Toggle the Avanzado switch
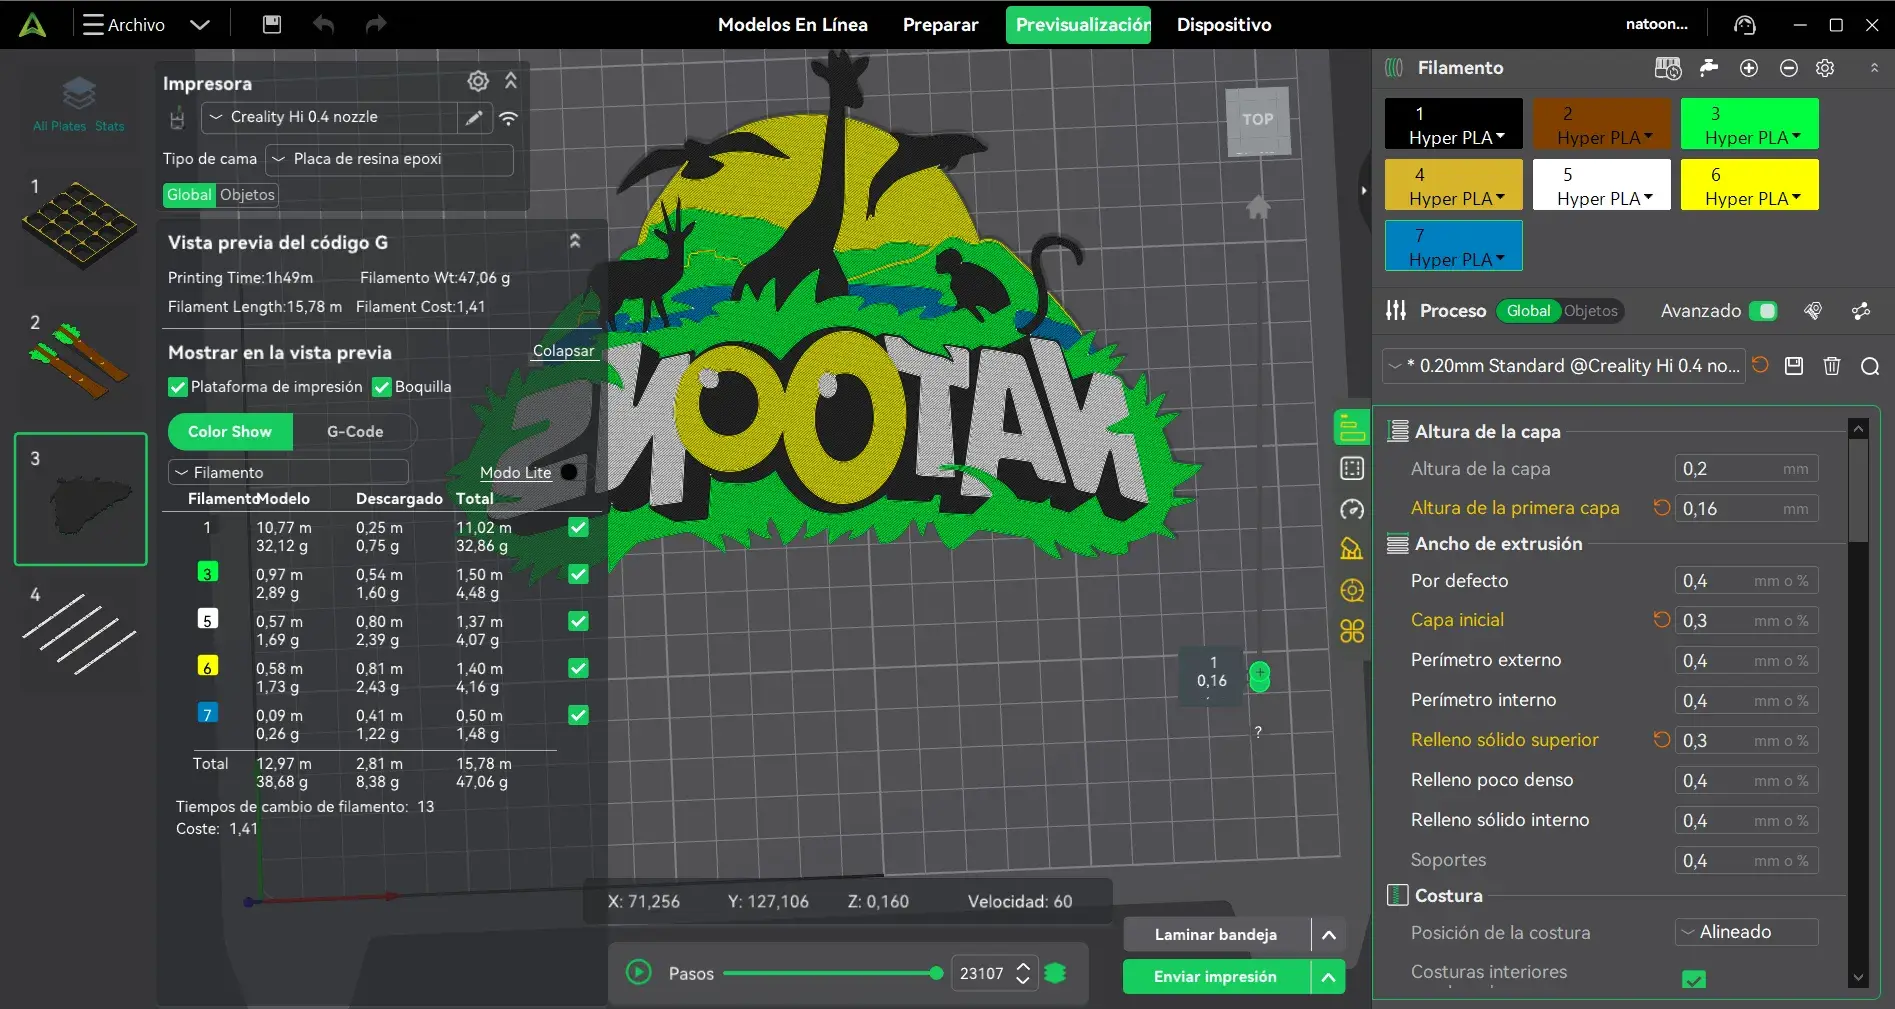 pos(1763,311)
